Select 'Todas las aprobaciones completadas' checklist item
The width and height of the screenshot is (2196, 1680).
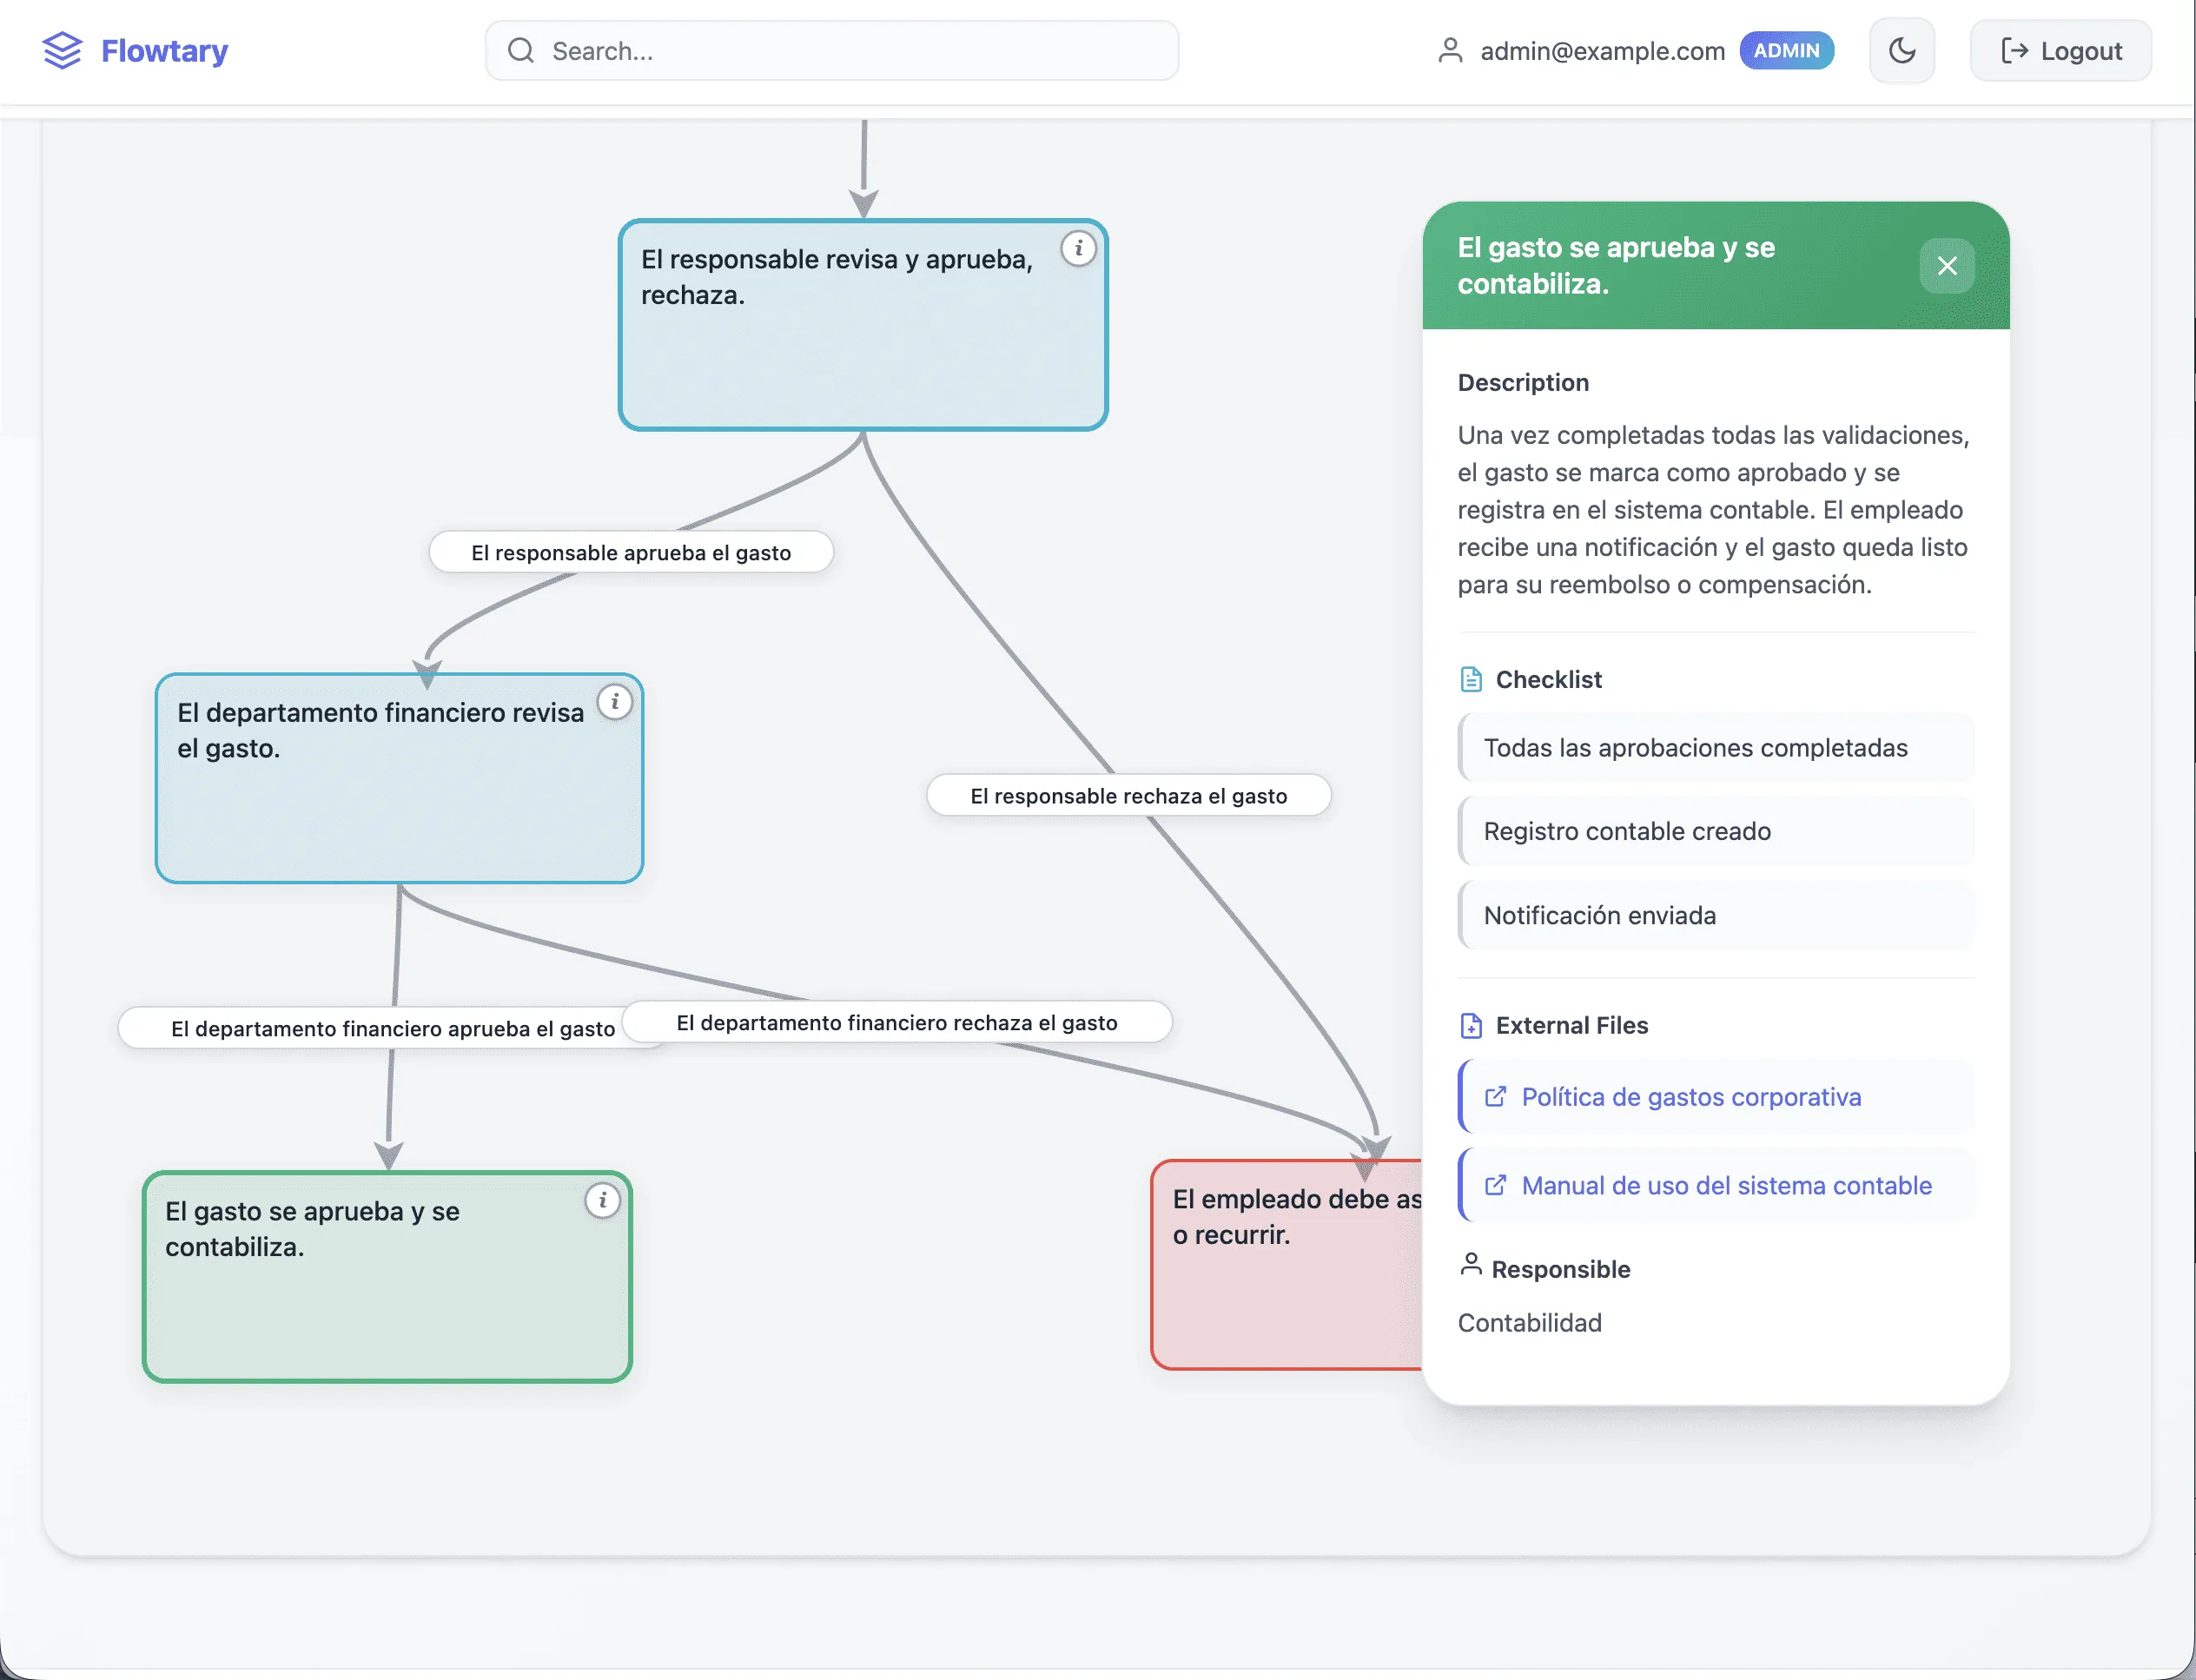(1695, 748)
